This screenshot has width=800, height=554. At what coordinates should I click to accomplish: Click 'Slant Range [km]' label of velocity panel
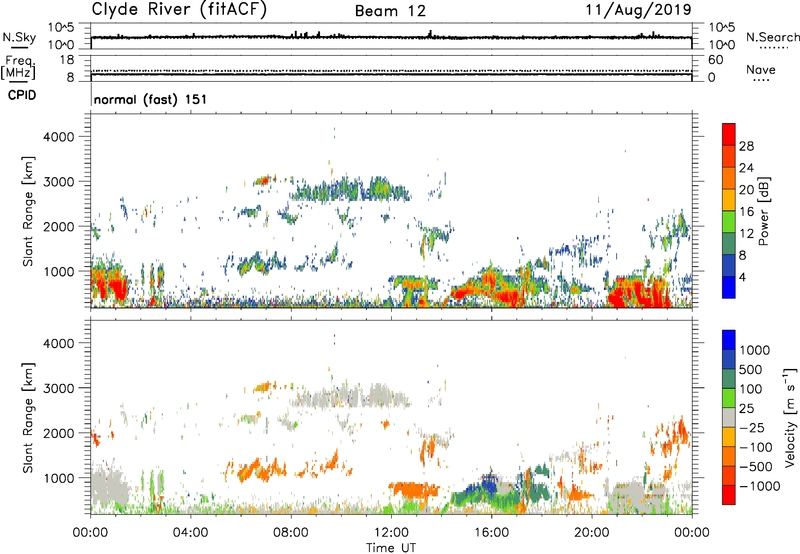tap(28, 418)
